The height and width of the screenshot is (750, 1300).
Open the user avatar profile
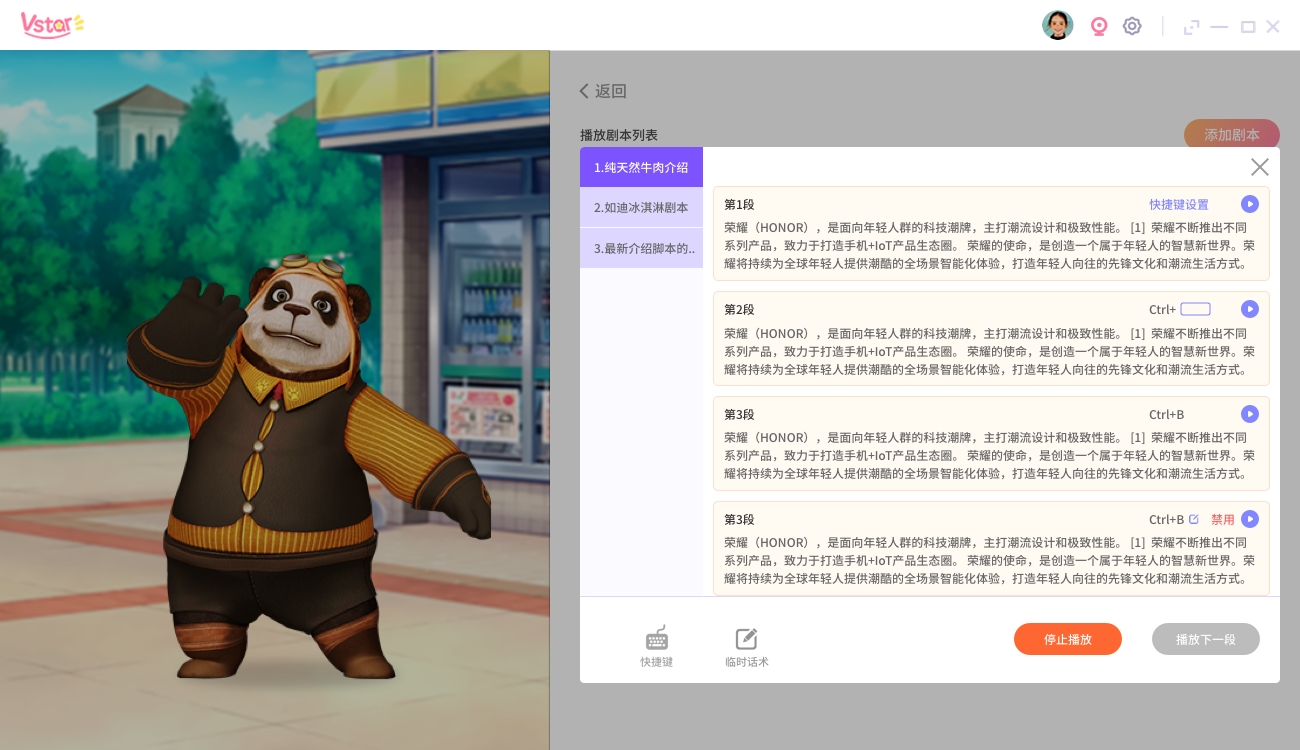[1057, 26]
